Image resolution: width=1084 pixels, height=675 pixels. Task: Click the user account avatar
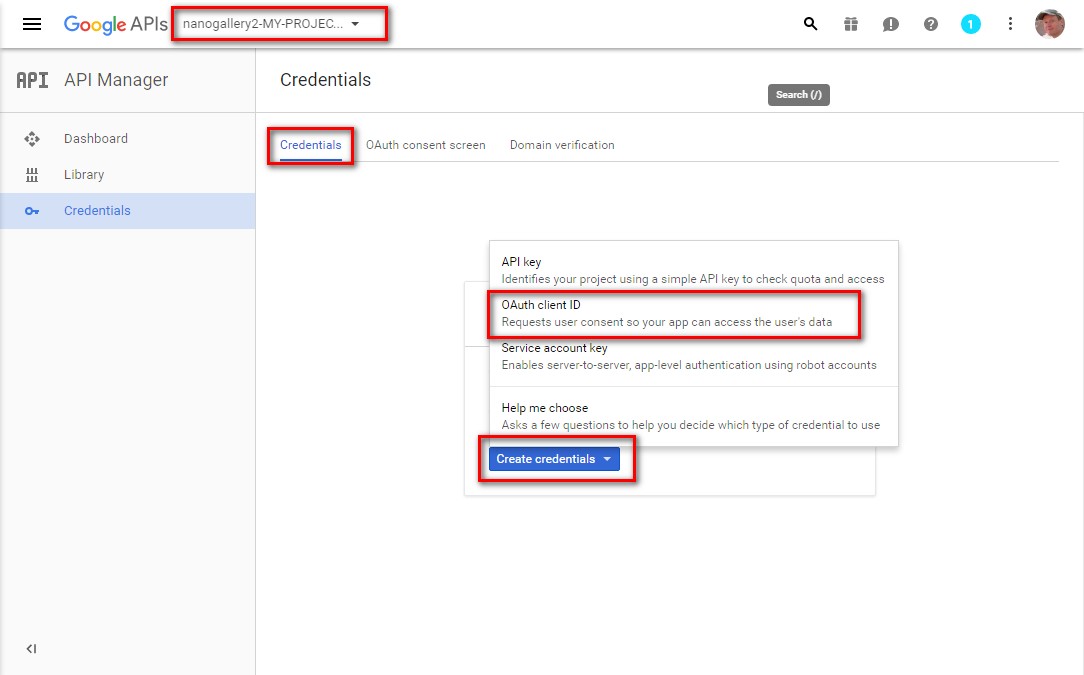tap(1049, 24)
